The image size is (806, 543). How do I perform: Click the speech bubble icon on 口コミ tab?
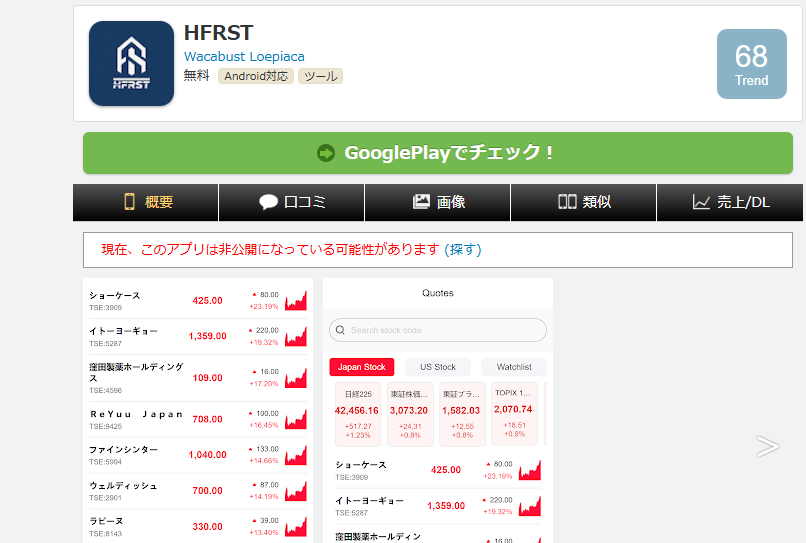point(268,202)
